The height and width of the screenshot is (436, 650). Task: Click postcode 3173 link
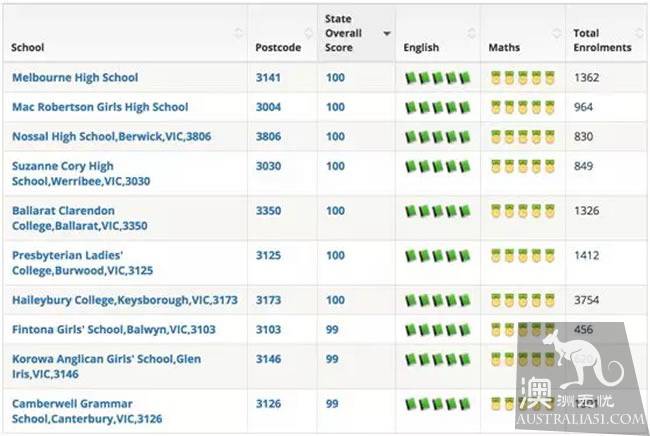click(268, 300)
